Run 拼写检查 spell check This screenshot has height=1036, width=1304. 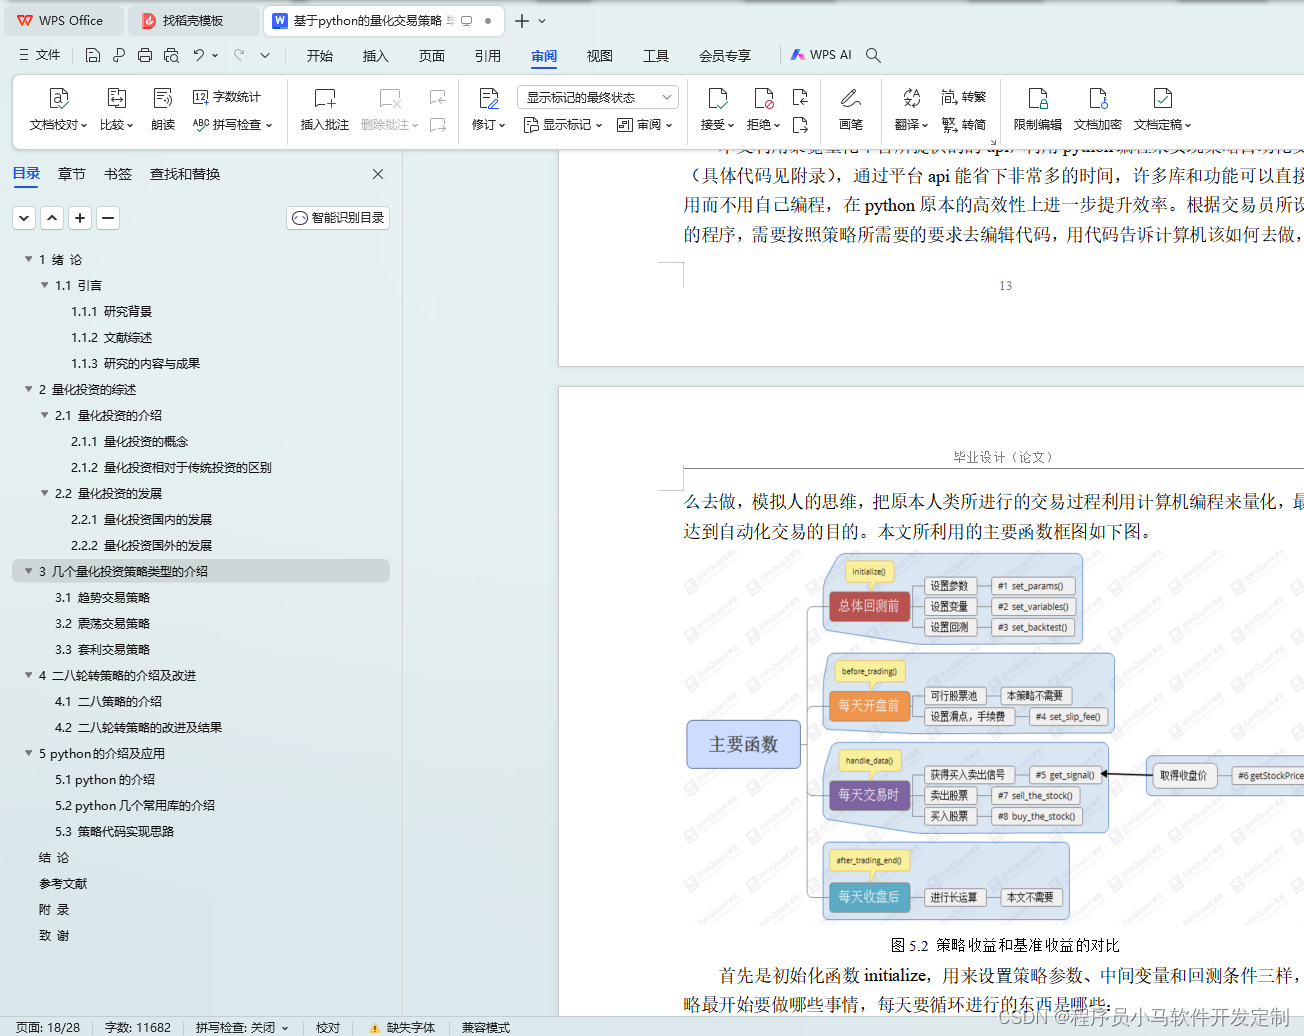(x=232, y=125)
